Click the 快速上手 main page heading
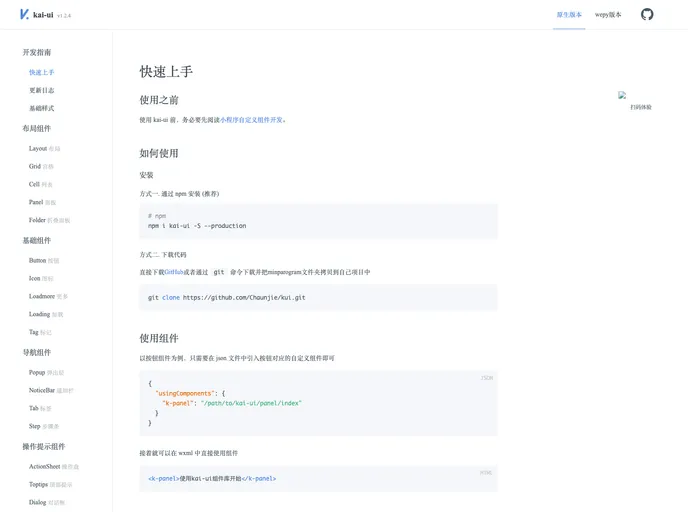Viewport: 688px width, 512px height. tap(166, 72)
